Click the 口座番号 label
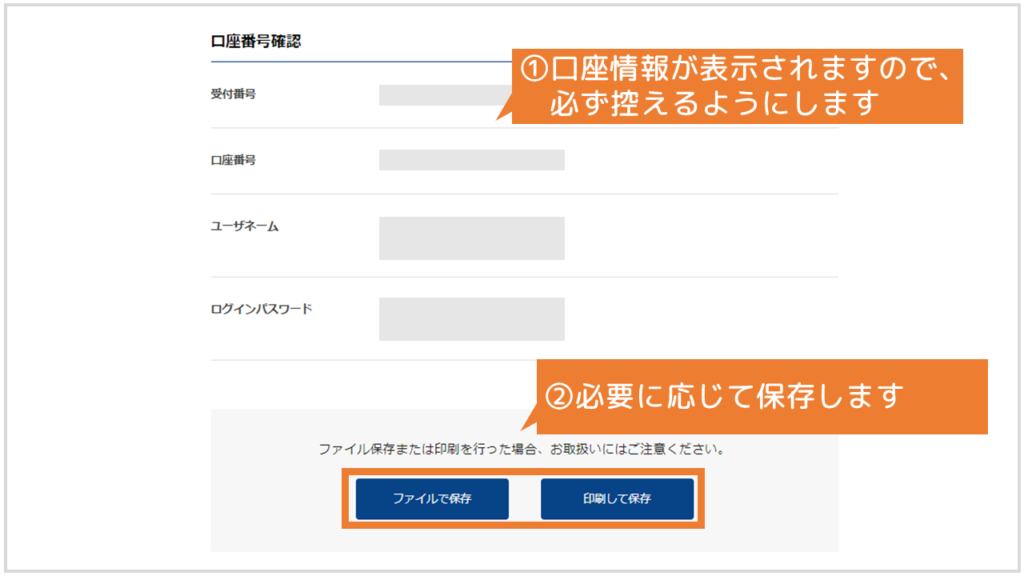Image resolution: width=1024 pixels, height=576 pixels. [x=233, y=160]
